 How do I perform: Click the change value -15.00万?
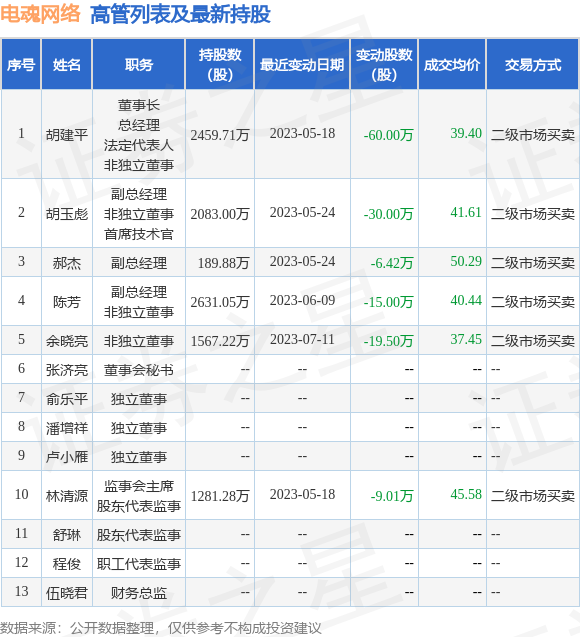point(388,302)
